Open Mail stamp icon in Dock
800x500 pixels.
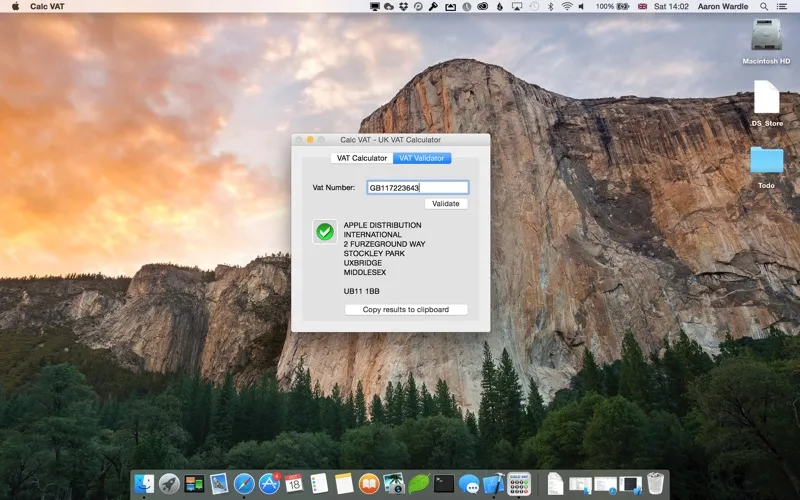click(x=219, y=483)
